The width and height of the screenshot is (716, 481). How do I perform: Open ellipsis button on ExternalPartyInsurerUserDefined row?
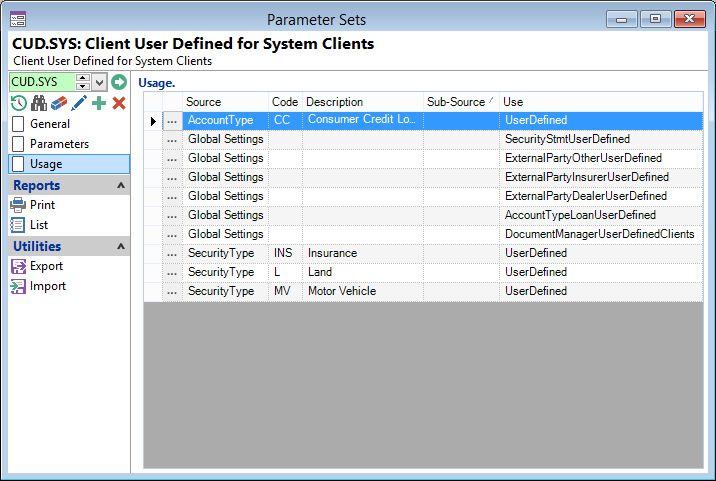[x=172, y=178]
